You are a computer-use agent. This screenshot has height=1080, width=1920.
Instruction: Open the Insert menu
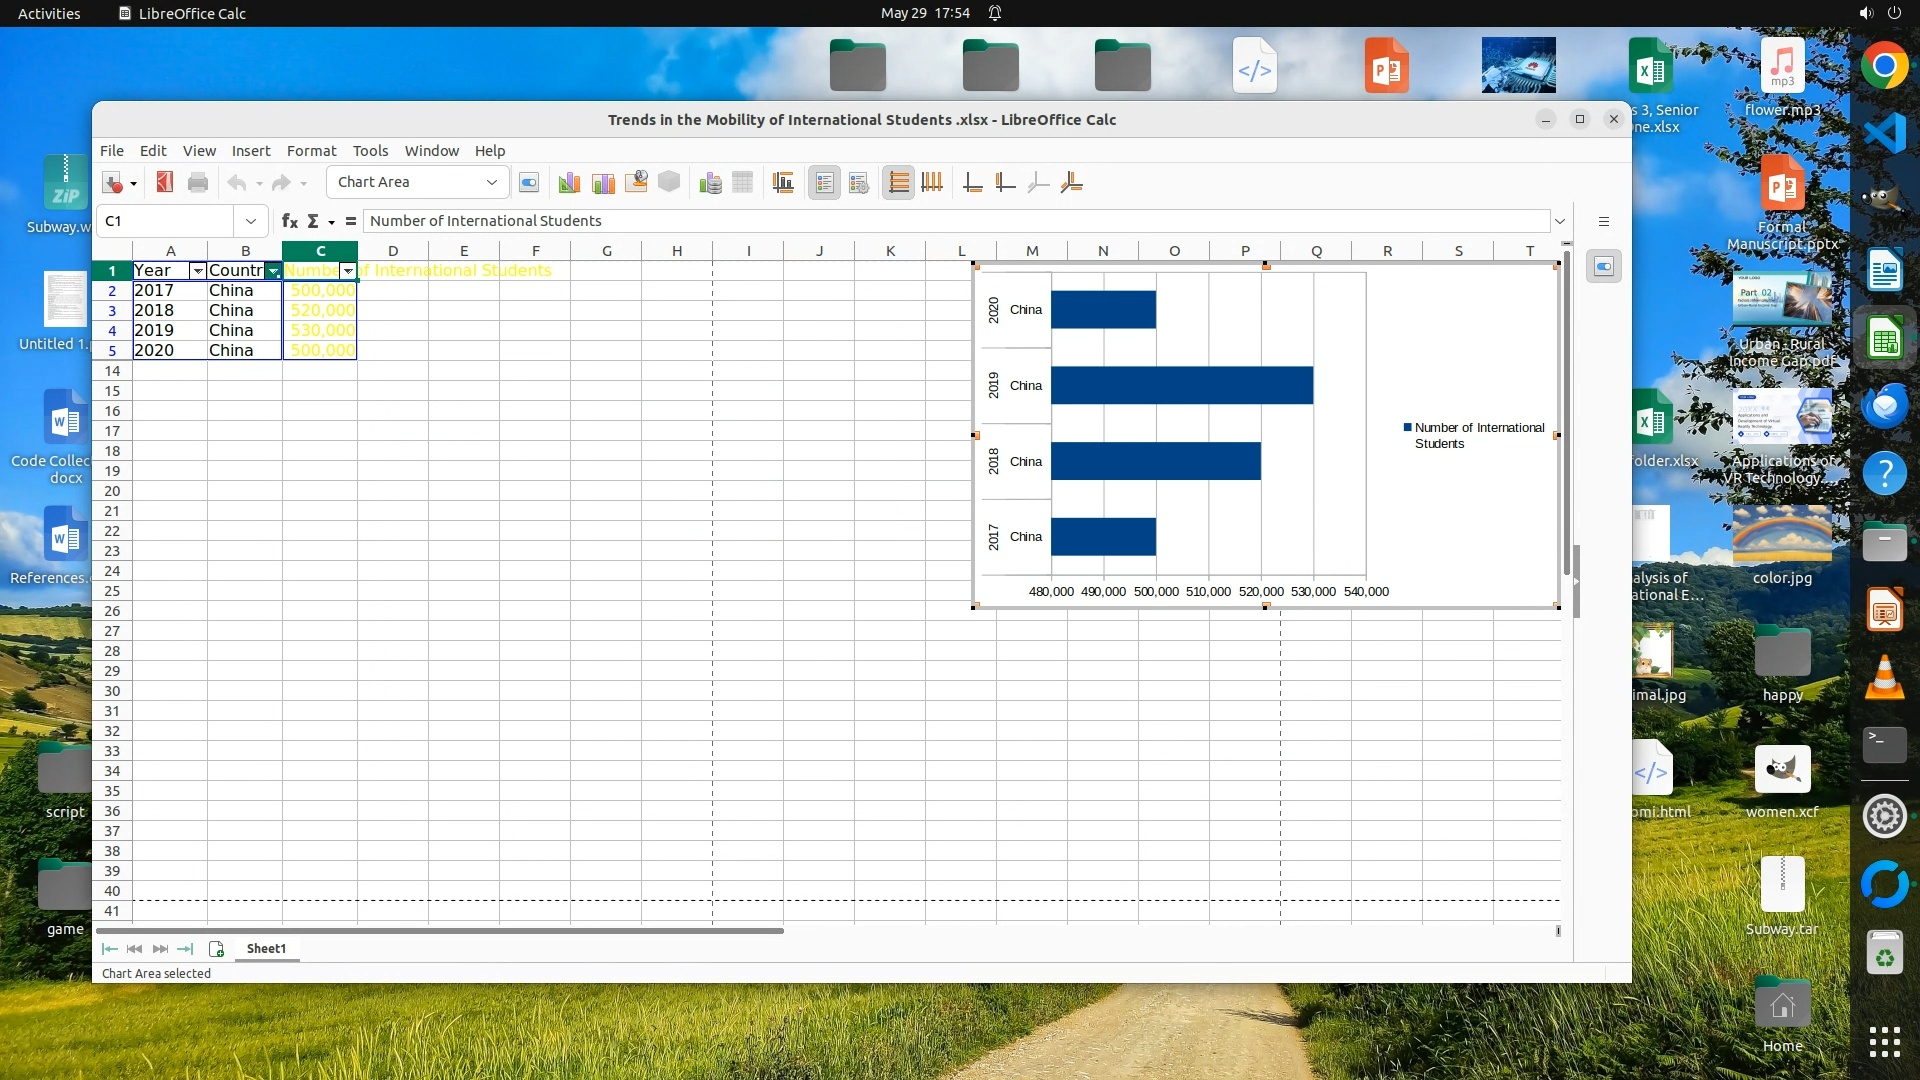coord(250,151)
